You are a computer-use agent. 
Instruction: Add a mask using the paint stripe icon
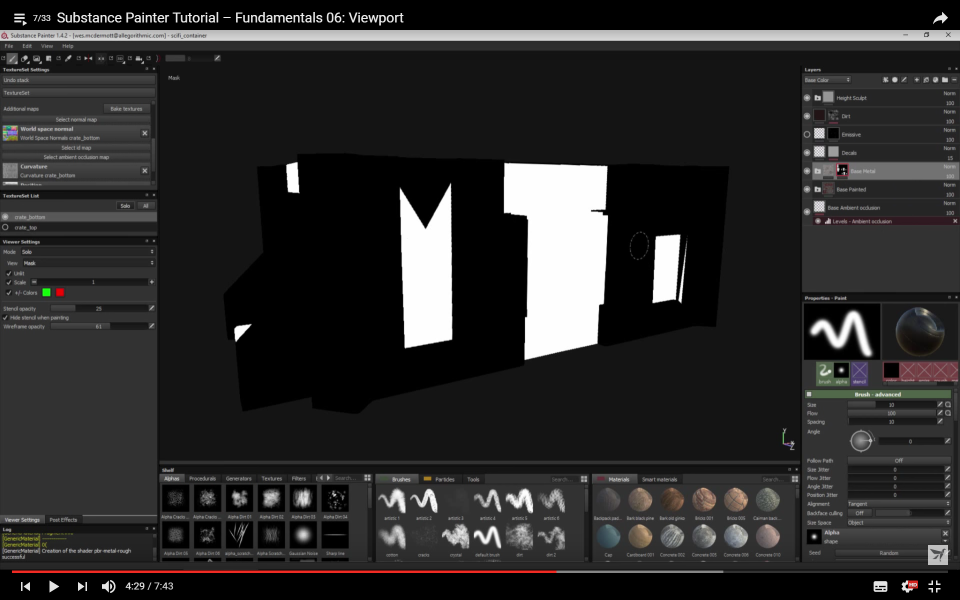[904, 80]
